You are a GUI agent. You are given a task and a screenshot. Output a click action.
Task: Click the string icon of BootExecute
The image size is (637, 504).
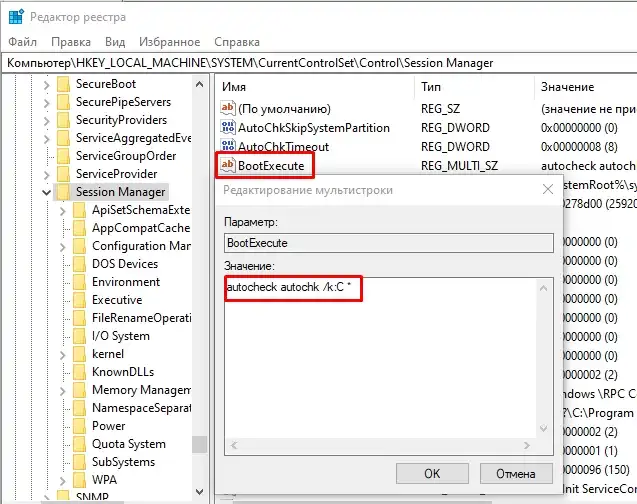(x=228, y=165)
